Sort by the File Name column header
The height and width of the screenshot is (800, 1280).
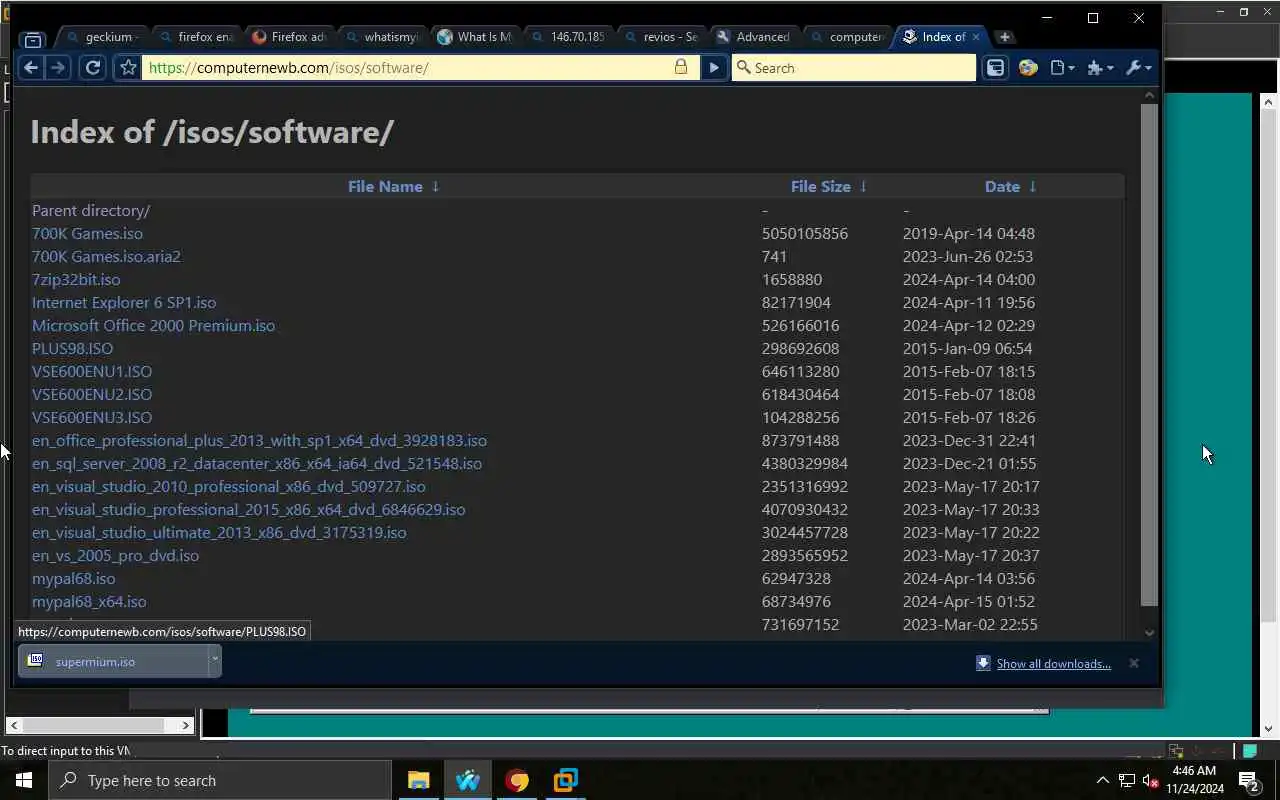coord(385,186)
